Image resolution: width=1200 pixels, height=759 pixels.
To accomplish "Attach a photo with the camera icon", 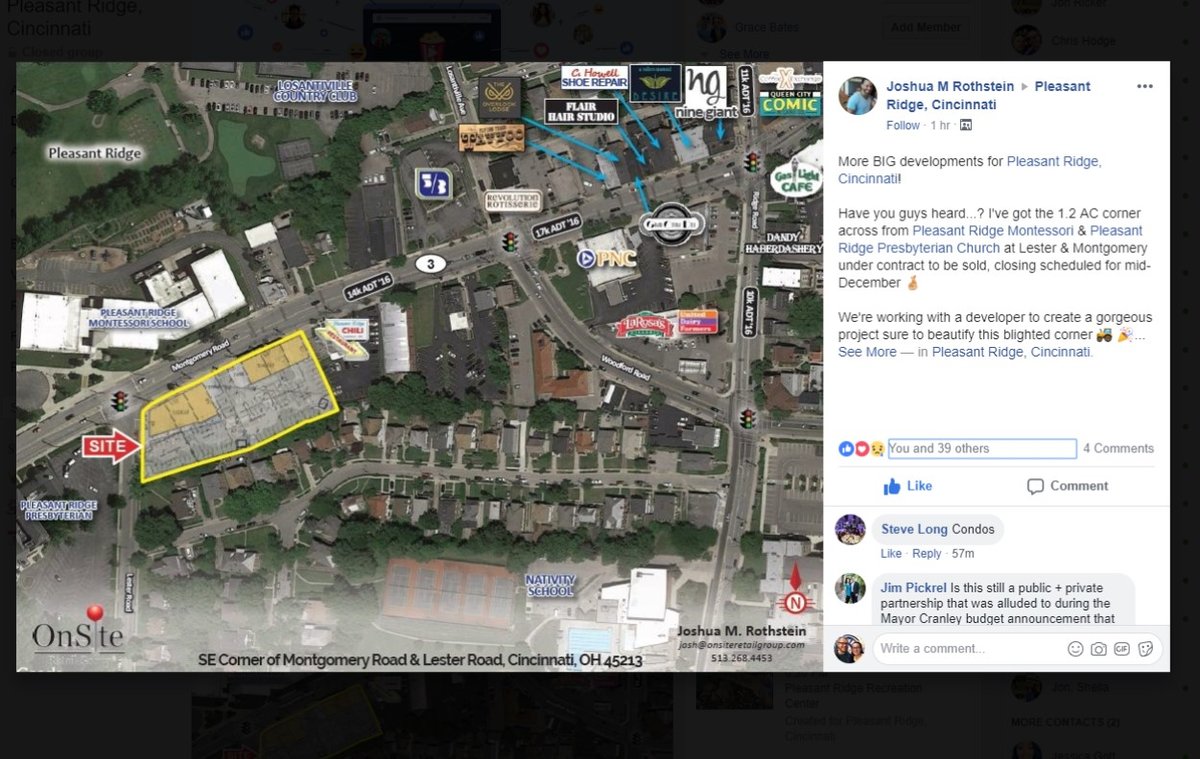I will [x=1099, y=649].
